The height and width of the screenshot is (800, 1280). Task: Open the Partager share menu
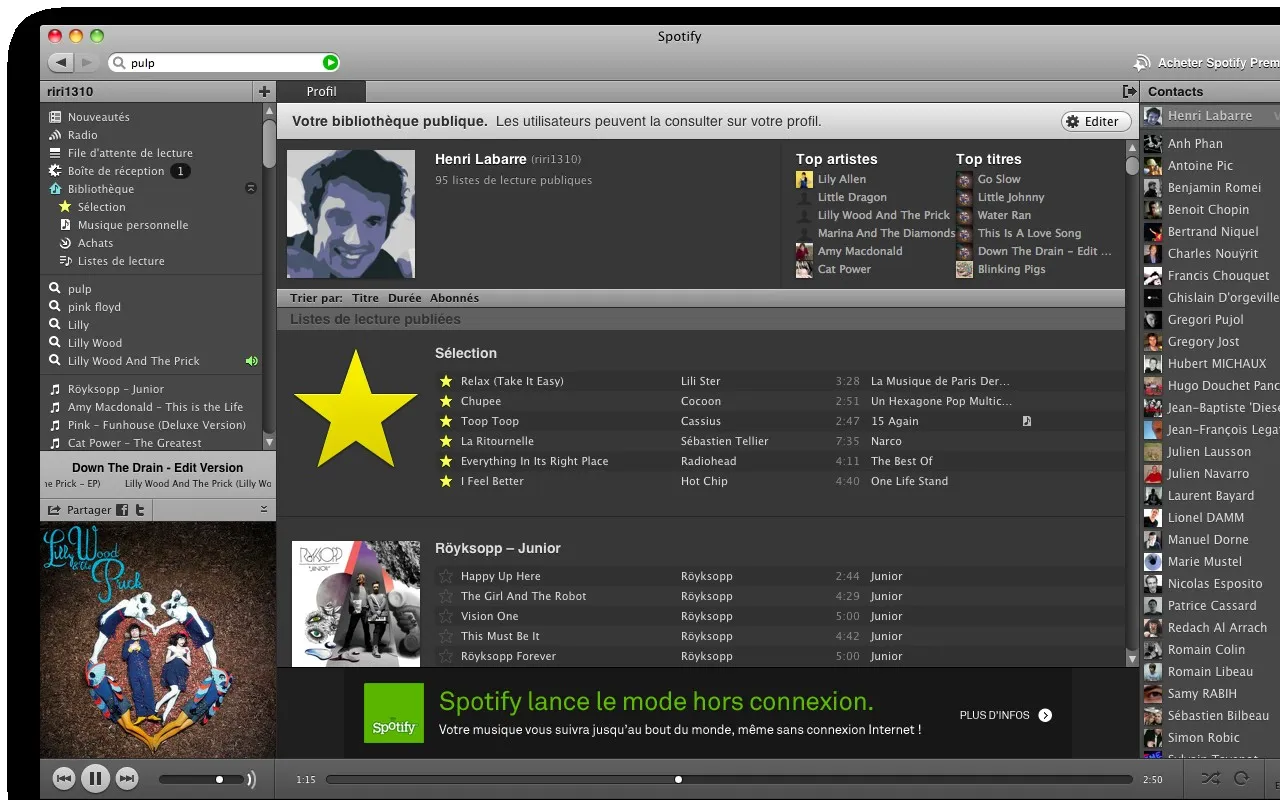coord(80,510)
